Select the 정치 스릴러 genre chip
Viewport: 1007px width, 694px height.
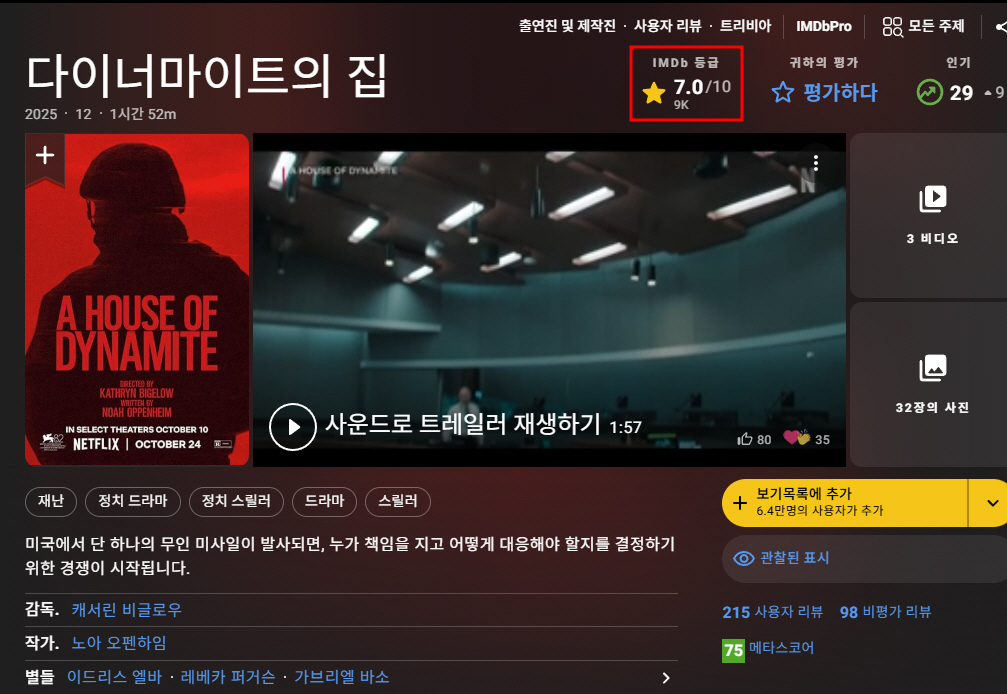237,502
